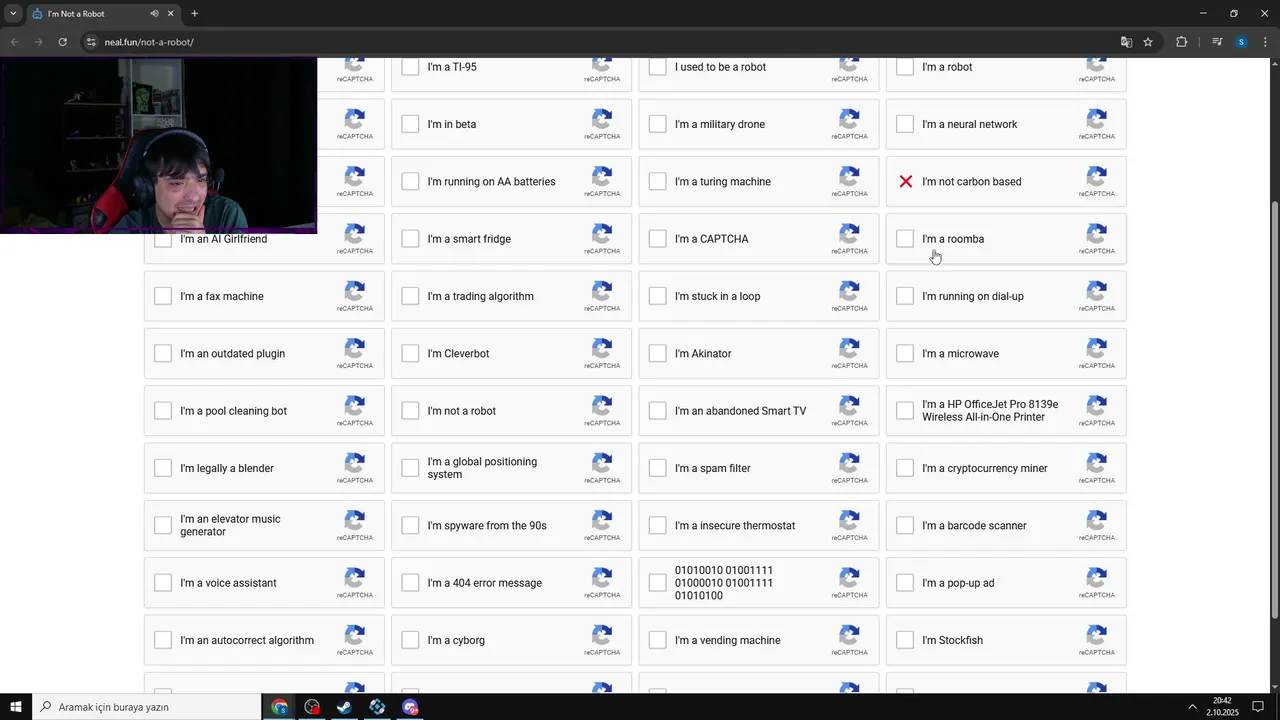Tick the I'm a TI-95 checkbox
This screenshot has height=720, width=1280.
point(410,67)
